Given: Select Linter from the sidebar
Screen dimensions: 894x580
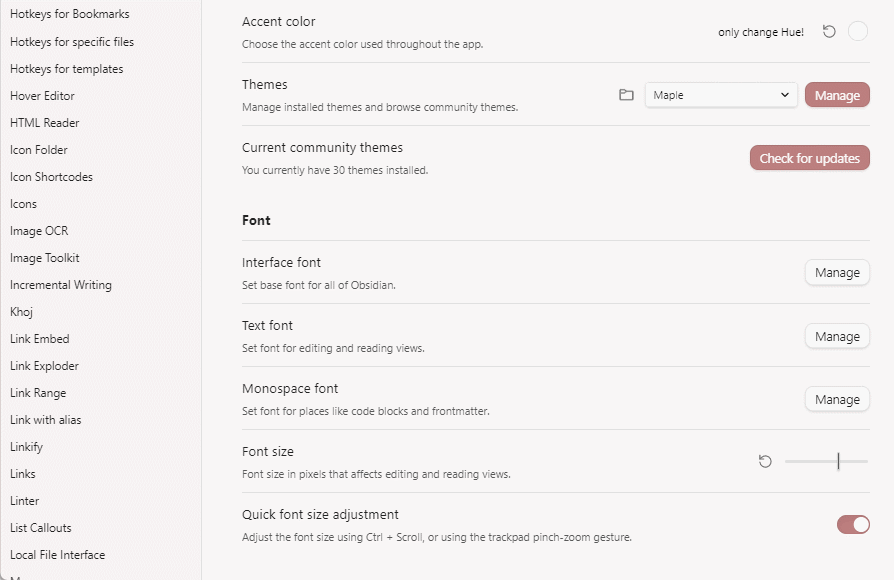Looking at the screenshot, I should (24, 500).
